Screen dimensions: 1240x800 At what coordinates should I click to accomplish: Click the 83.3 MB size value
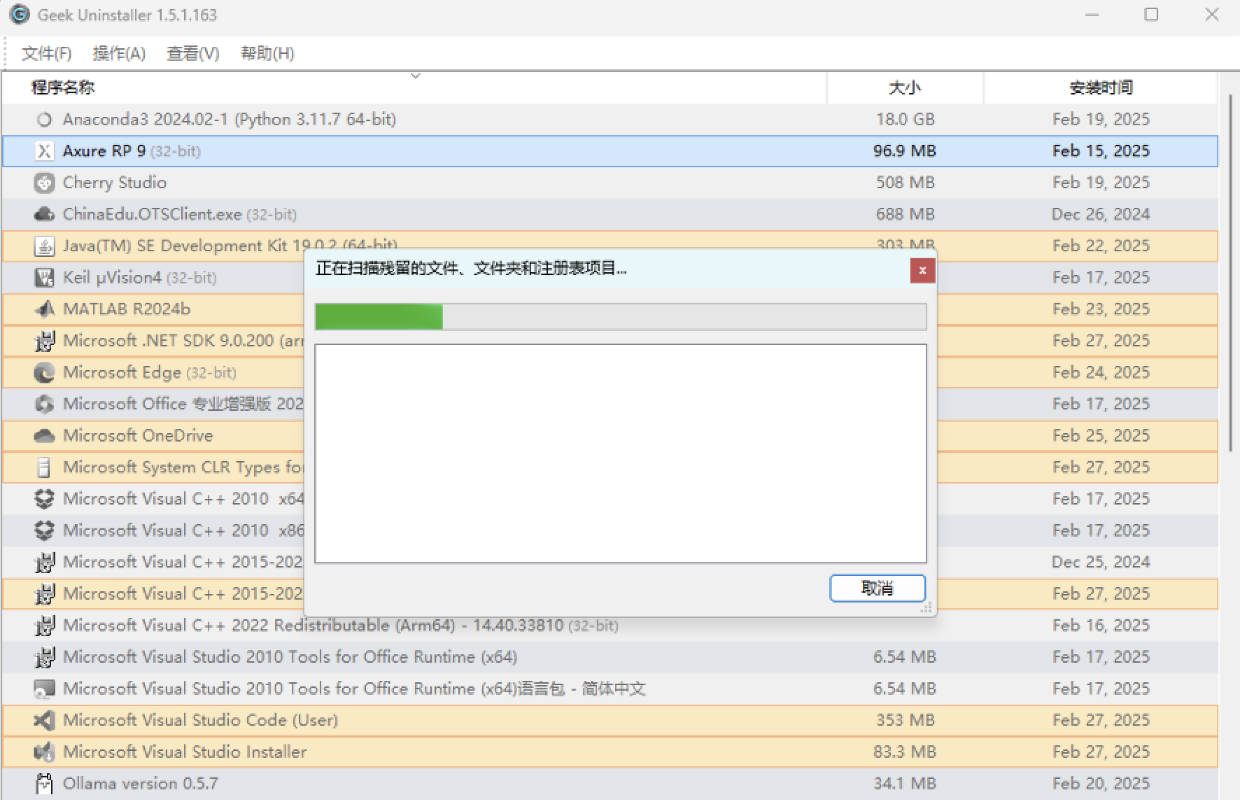tap(905, 752)
